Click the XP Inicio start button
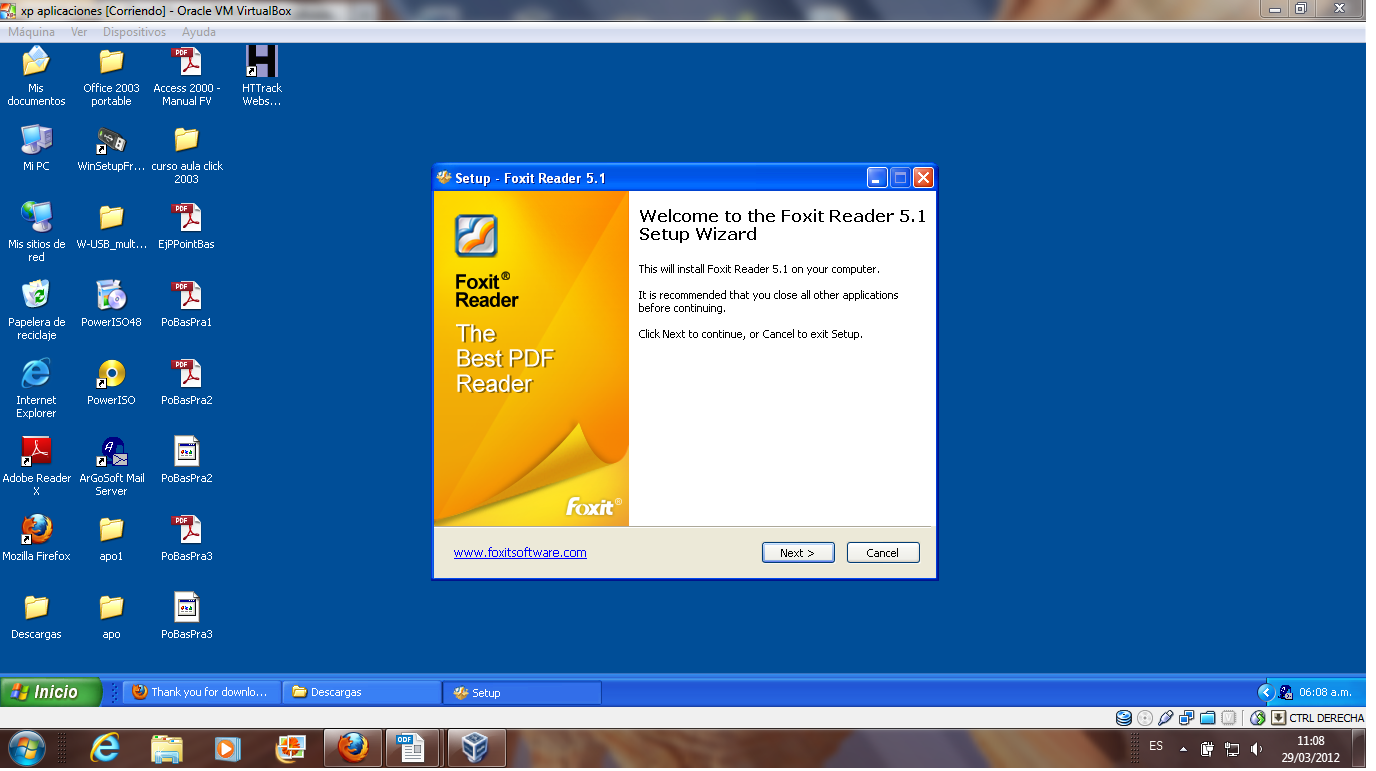The width and height of the screenshot is (1376, 771). tap(51, 692)
